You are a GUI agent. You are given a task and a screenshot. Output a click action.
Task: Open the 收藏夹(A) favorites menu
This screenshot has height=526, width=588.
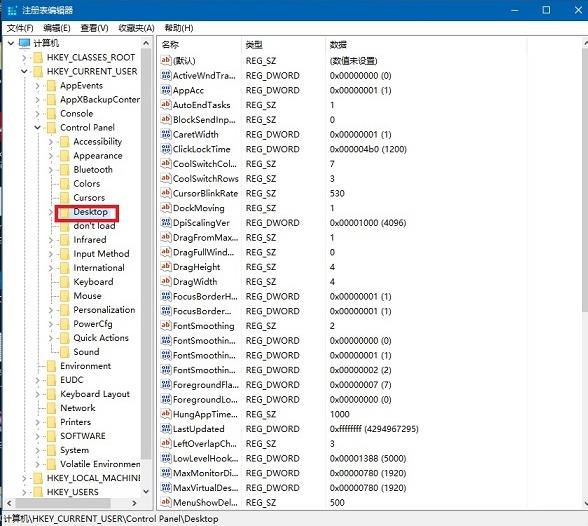coord(136,28)
